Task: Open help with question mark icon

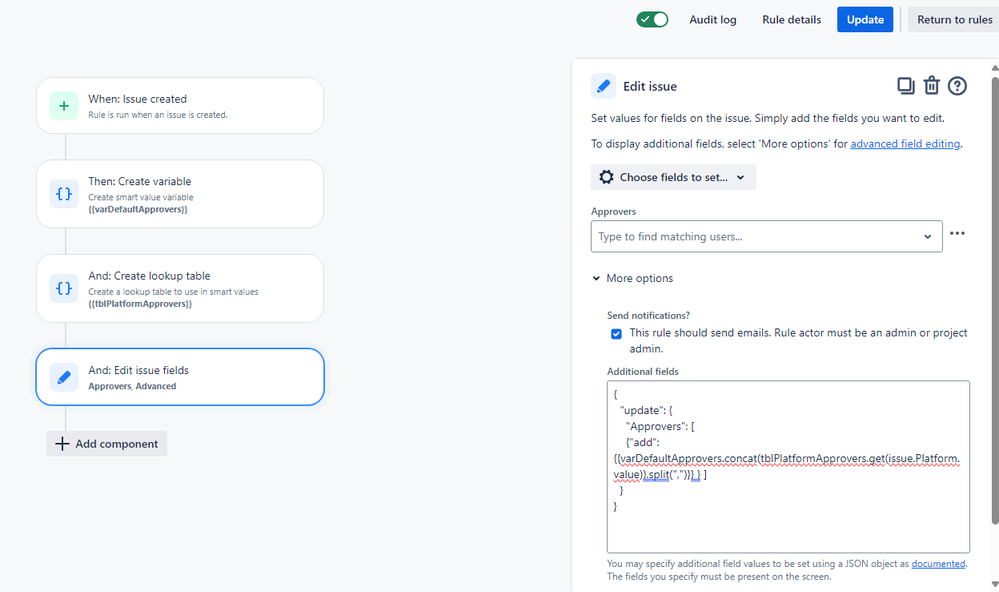Action: (957, 85)
